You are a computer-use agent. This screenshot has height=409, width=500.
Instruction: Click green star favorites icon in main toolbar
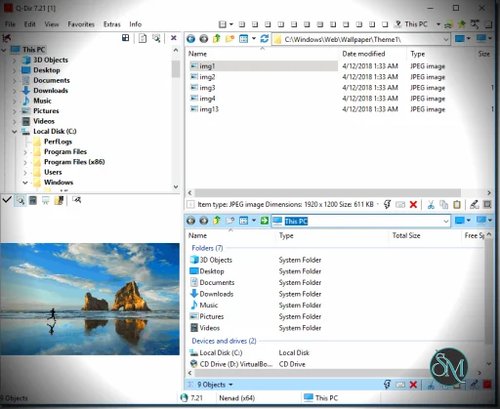(x=462, y=24)
